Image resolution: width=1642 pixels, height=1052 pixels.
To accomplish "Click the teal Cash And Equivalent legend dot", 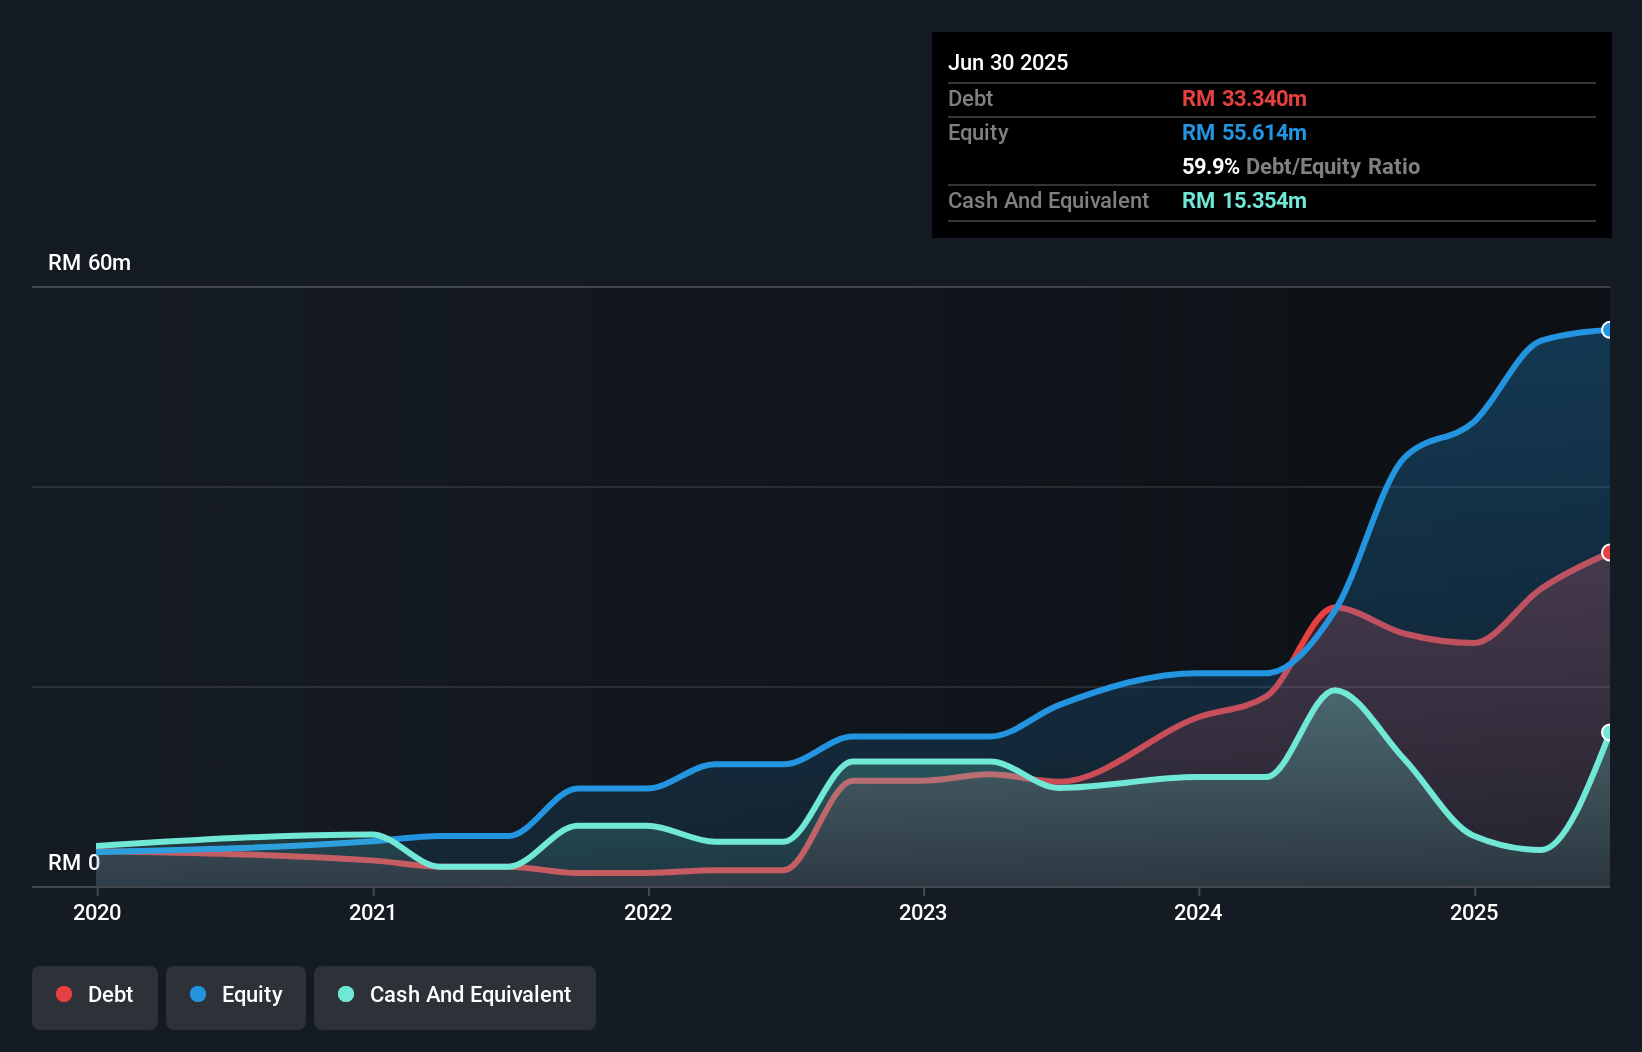I will click(345, 994).
